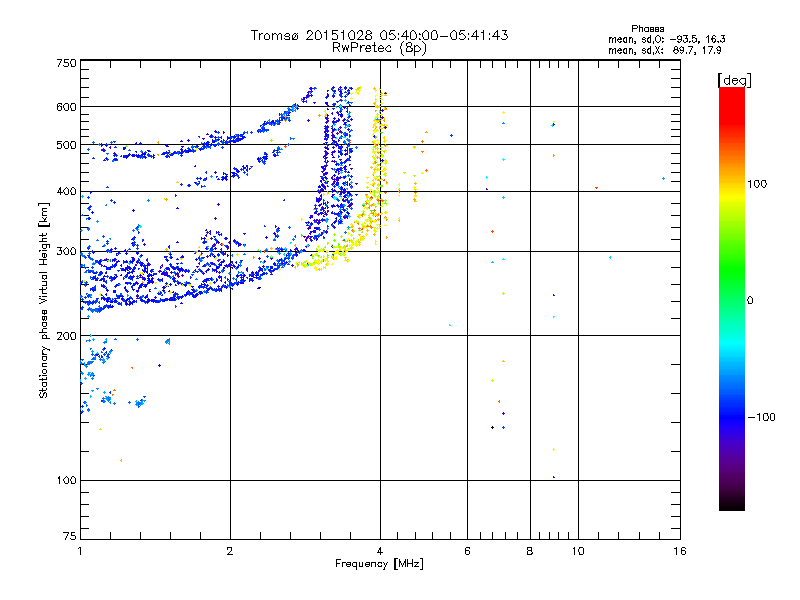Image resolution: width=800 pixels, height=600 pixels.
Task: Click the colorbar tick label '-100'
Action: (x=761, y=417)
